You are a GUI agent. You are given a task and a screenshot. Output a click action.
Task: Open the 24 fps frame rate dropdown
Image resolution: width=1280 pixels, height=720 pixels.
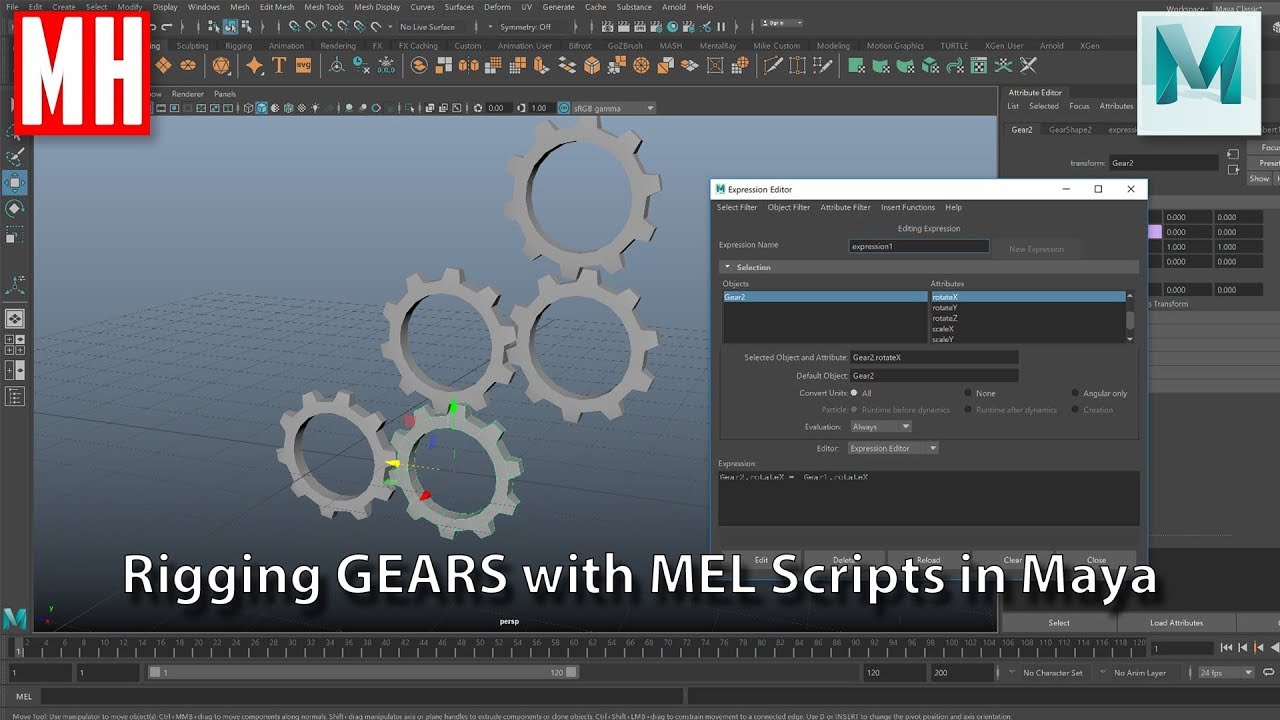1227,673
